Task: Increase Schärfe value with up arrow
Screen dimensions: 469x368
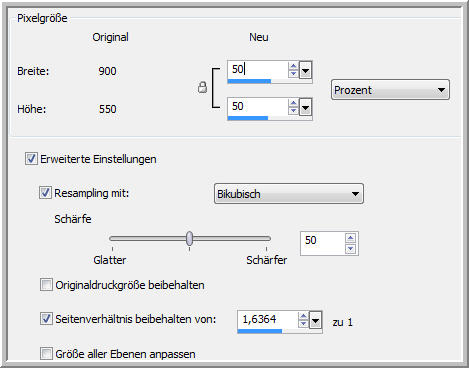Action: click(350, 238)
